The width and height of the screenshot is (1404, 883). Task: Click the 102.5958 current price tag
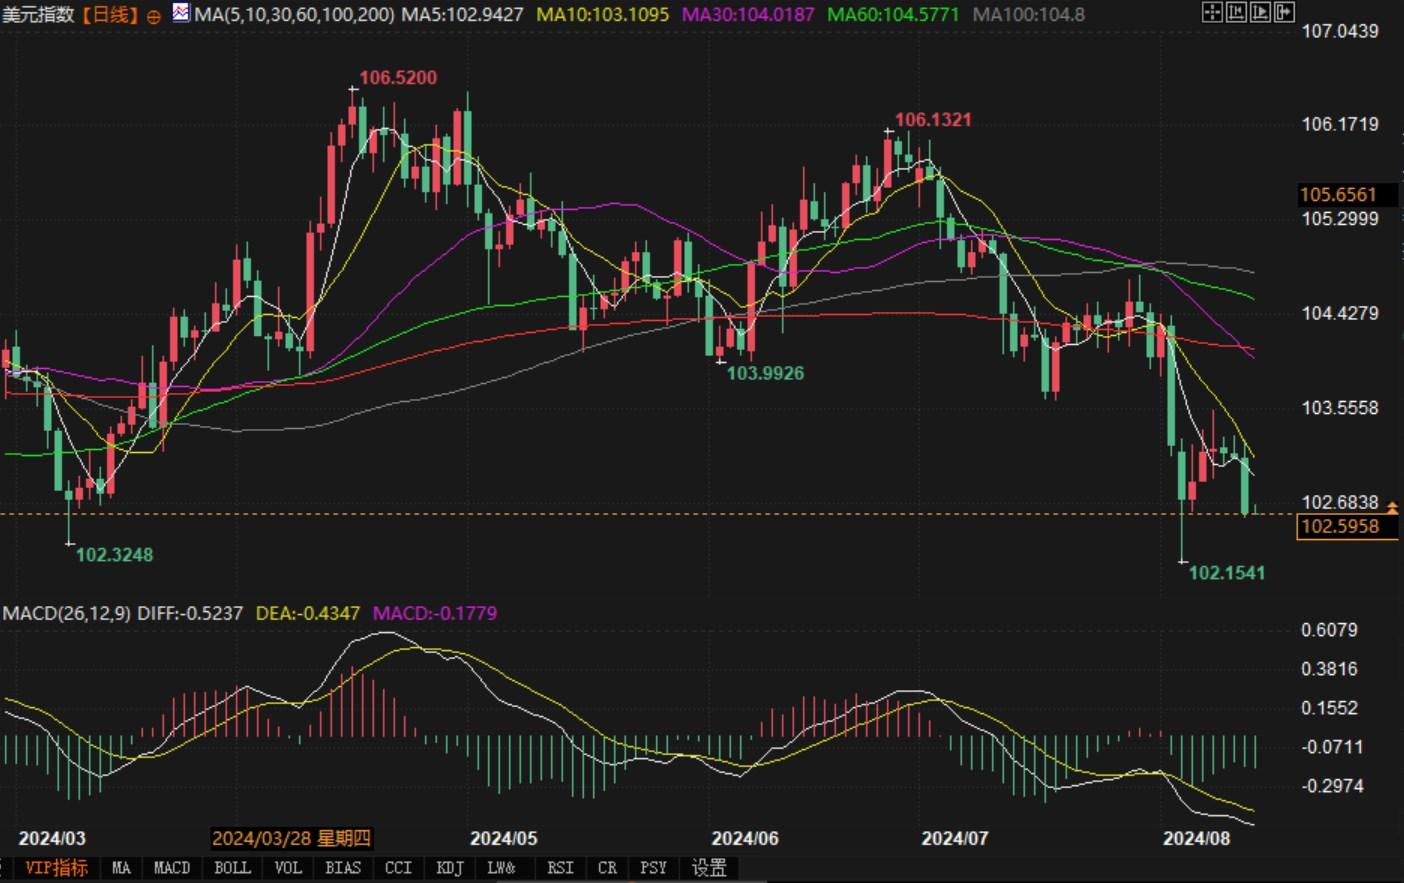[1340, 527]
